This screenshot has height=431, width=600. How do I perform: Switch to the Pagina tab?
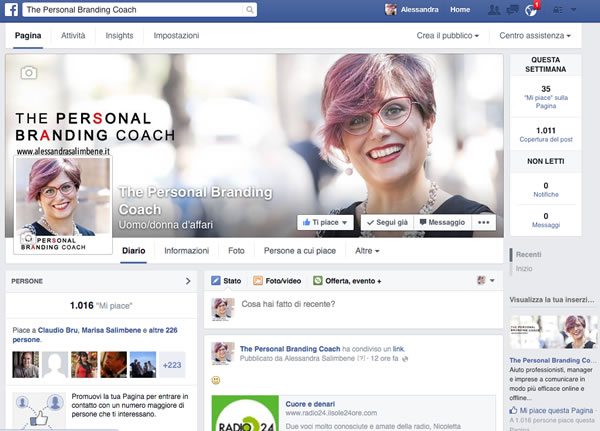pos(28,36)
